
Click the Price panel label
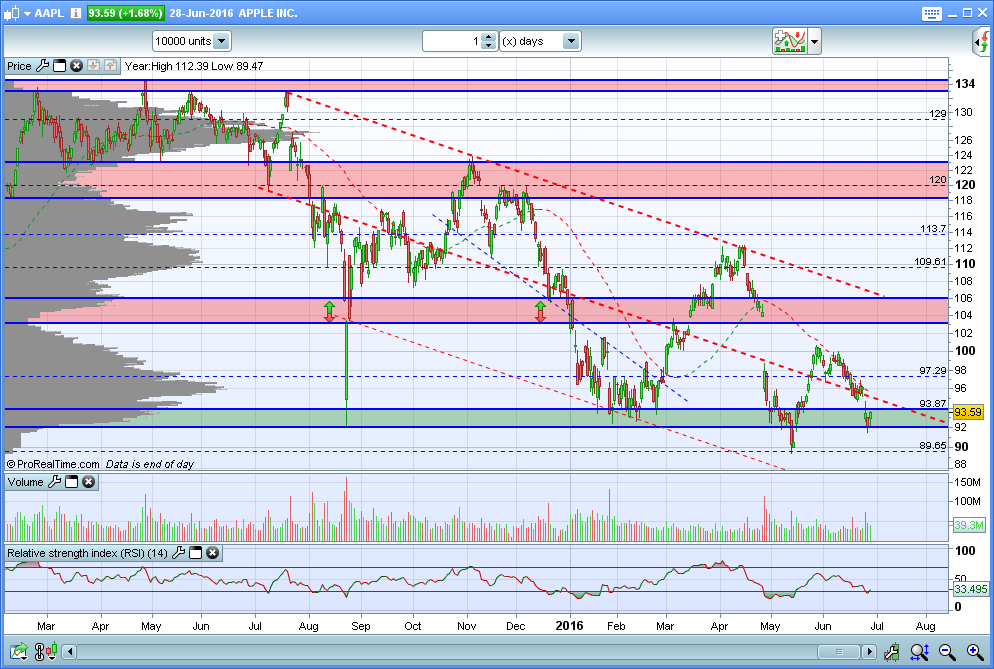(x=19, y=66)
